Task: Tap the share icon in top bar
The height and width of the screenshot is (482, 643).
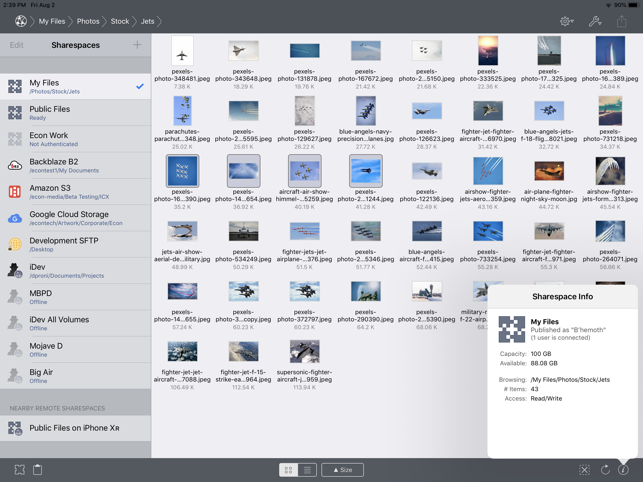Action: (x=621, y=21)
